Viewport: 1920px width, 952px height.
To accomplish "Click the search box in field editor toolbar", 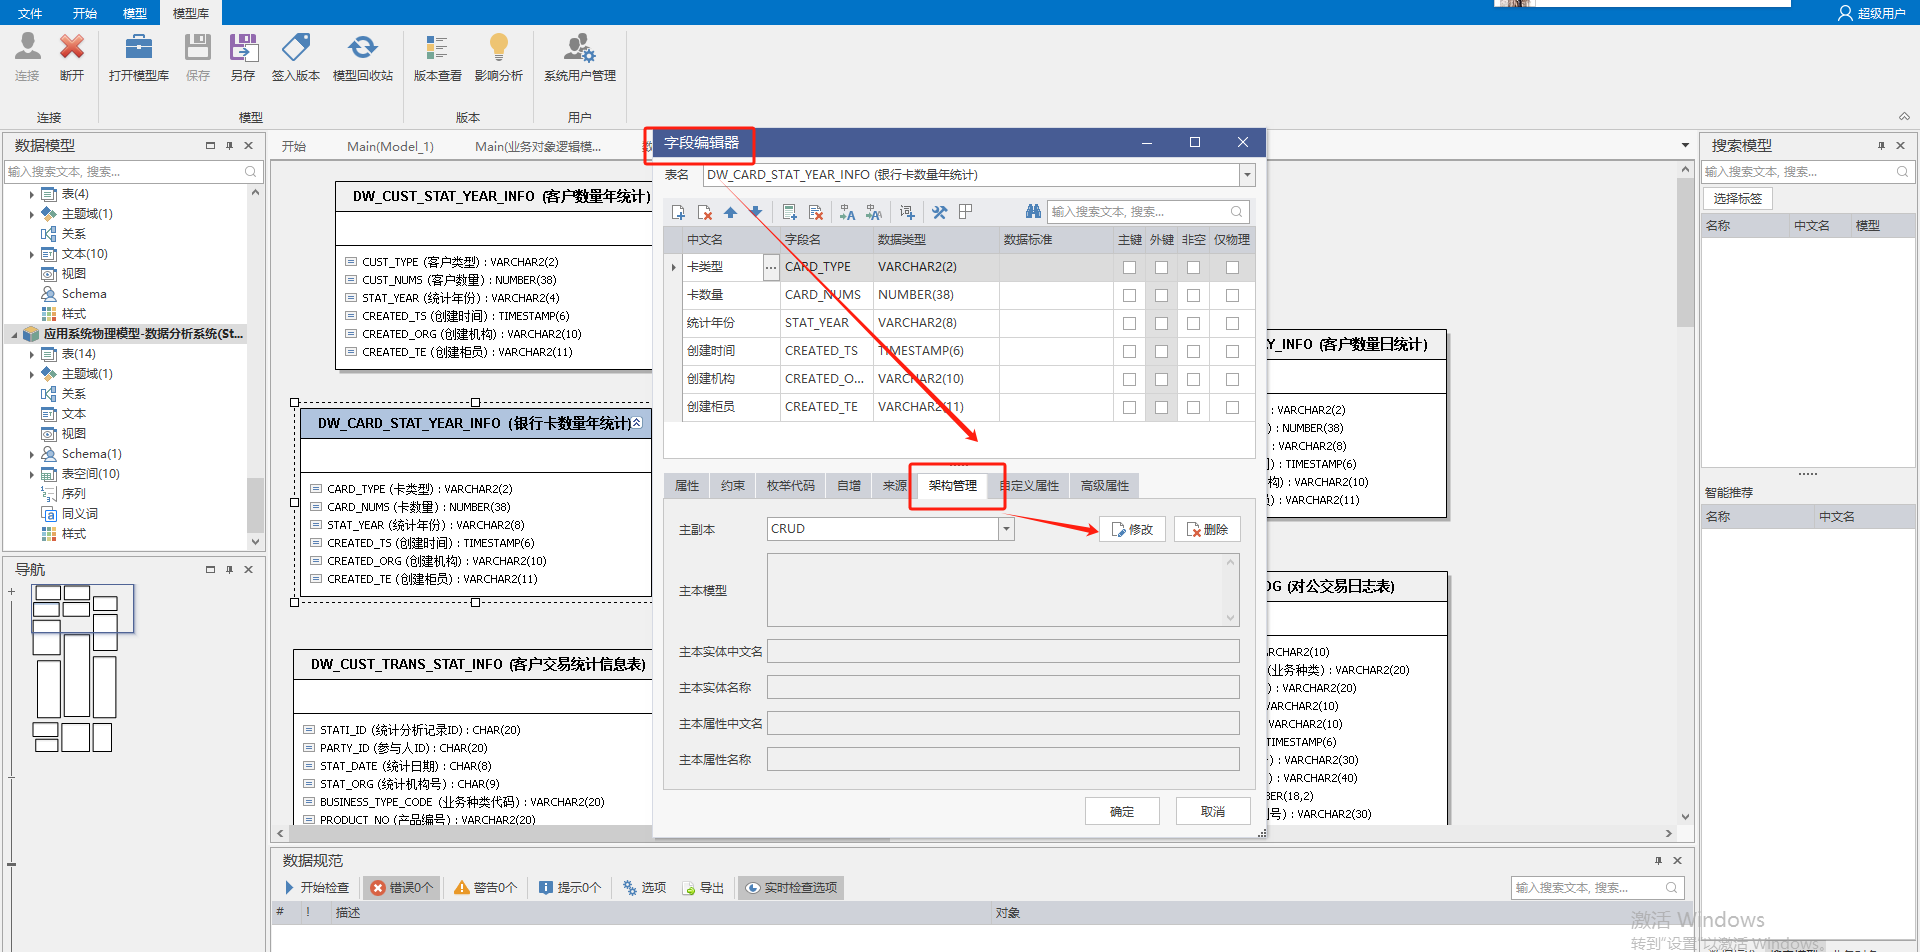I will click(x=1148, y=212).
